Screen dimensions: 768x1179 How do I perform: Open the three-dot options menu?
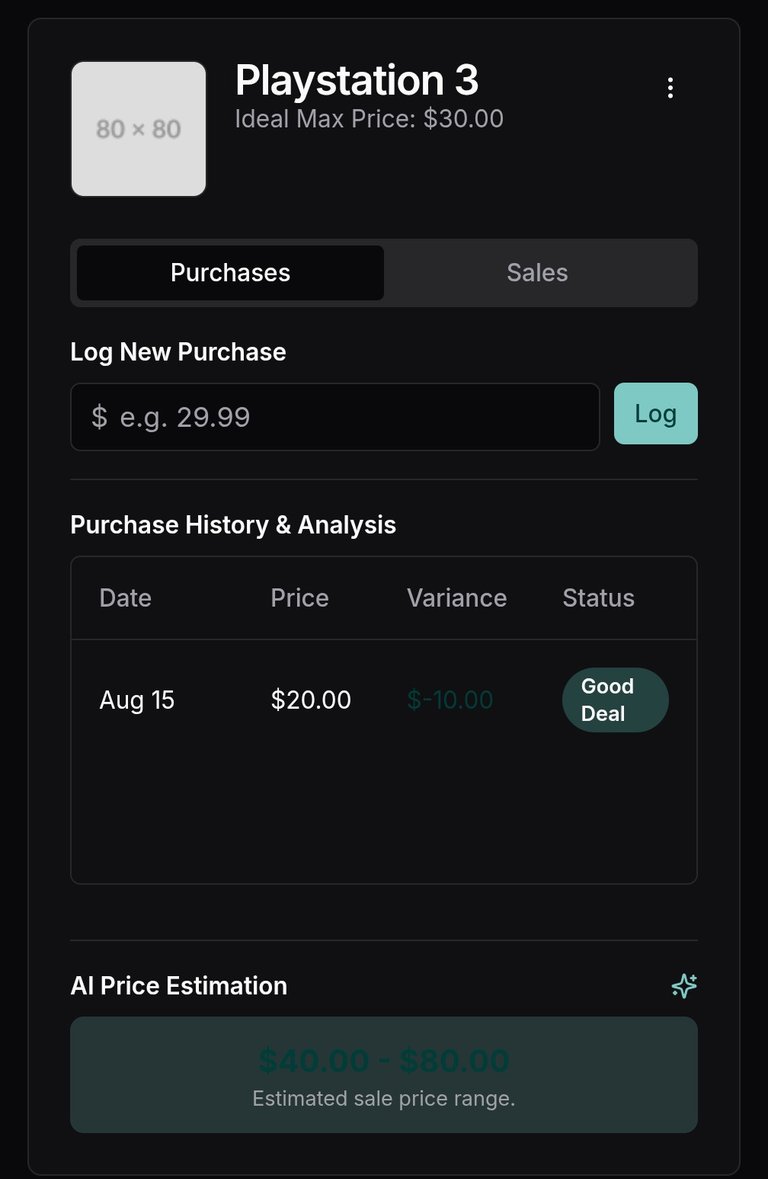click(x=669, y=88)
